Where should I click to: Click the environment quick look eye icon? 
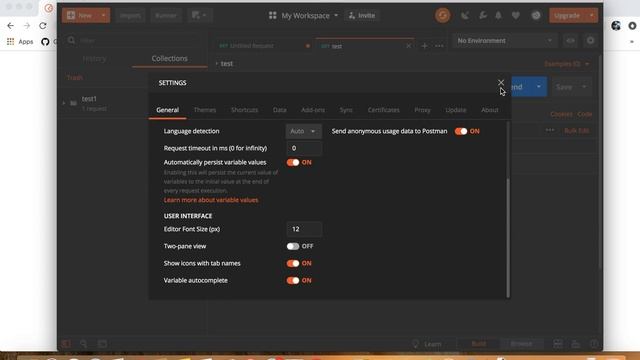[571, 40]
